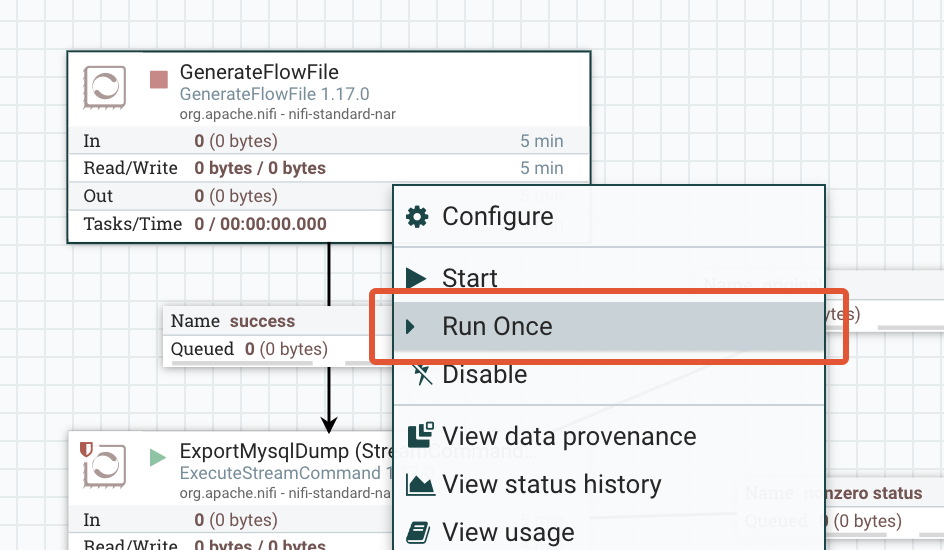Open Configure from the context menu
Screen dimensions: 944x550
609,217
